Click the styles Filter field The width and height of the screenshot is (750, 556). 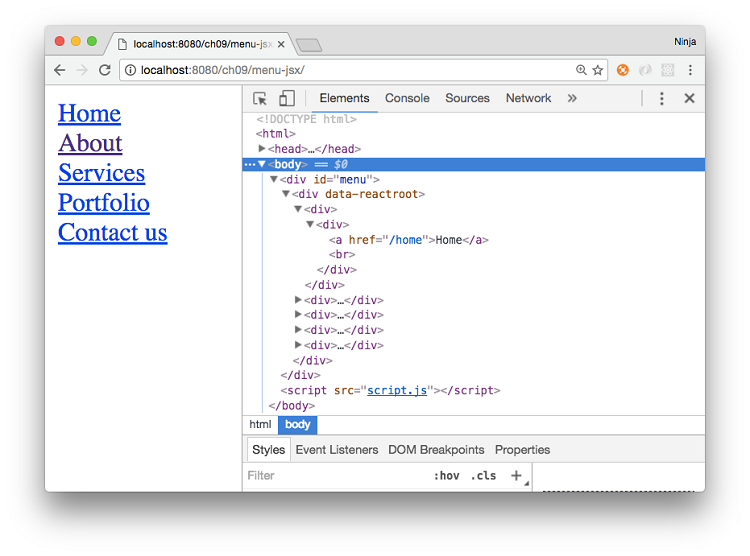(x=337, y=476)
